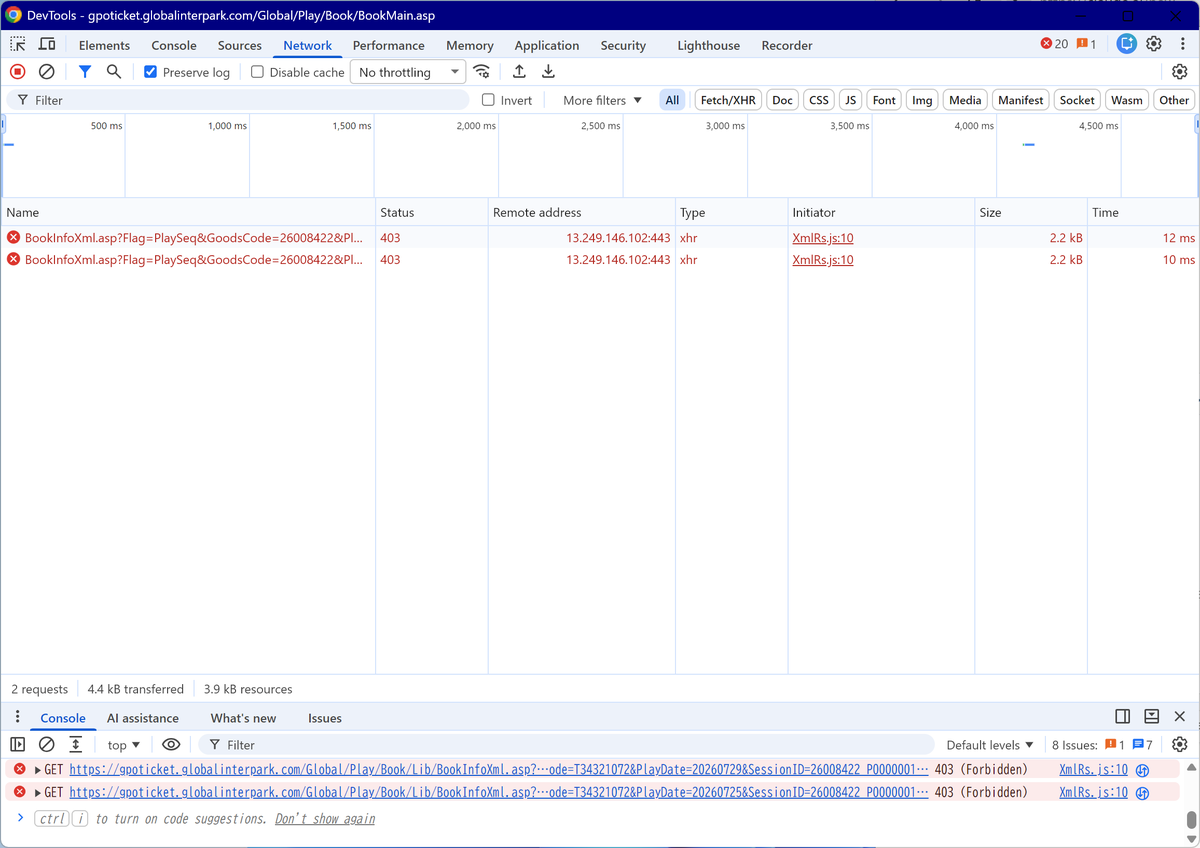The image size is (1200, 848).
Task: Click the 20 errors counter badge
Action: pos(1054,44)
